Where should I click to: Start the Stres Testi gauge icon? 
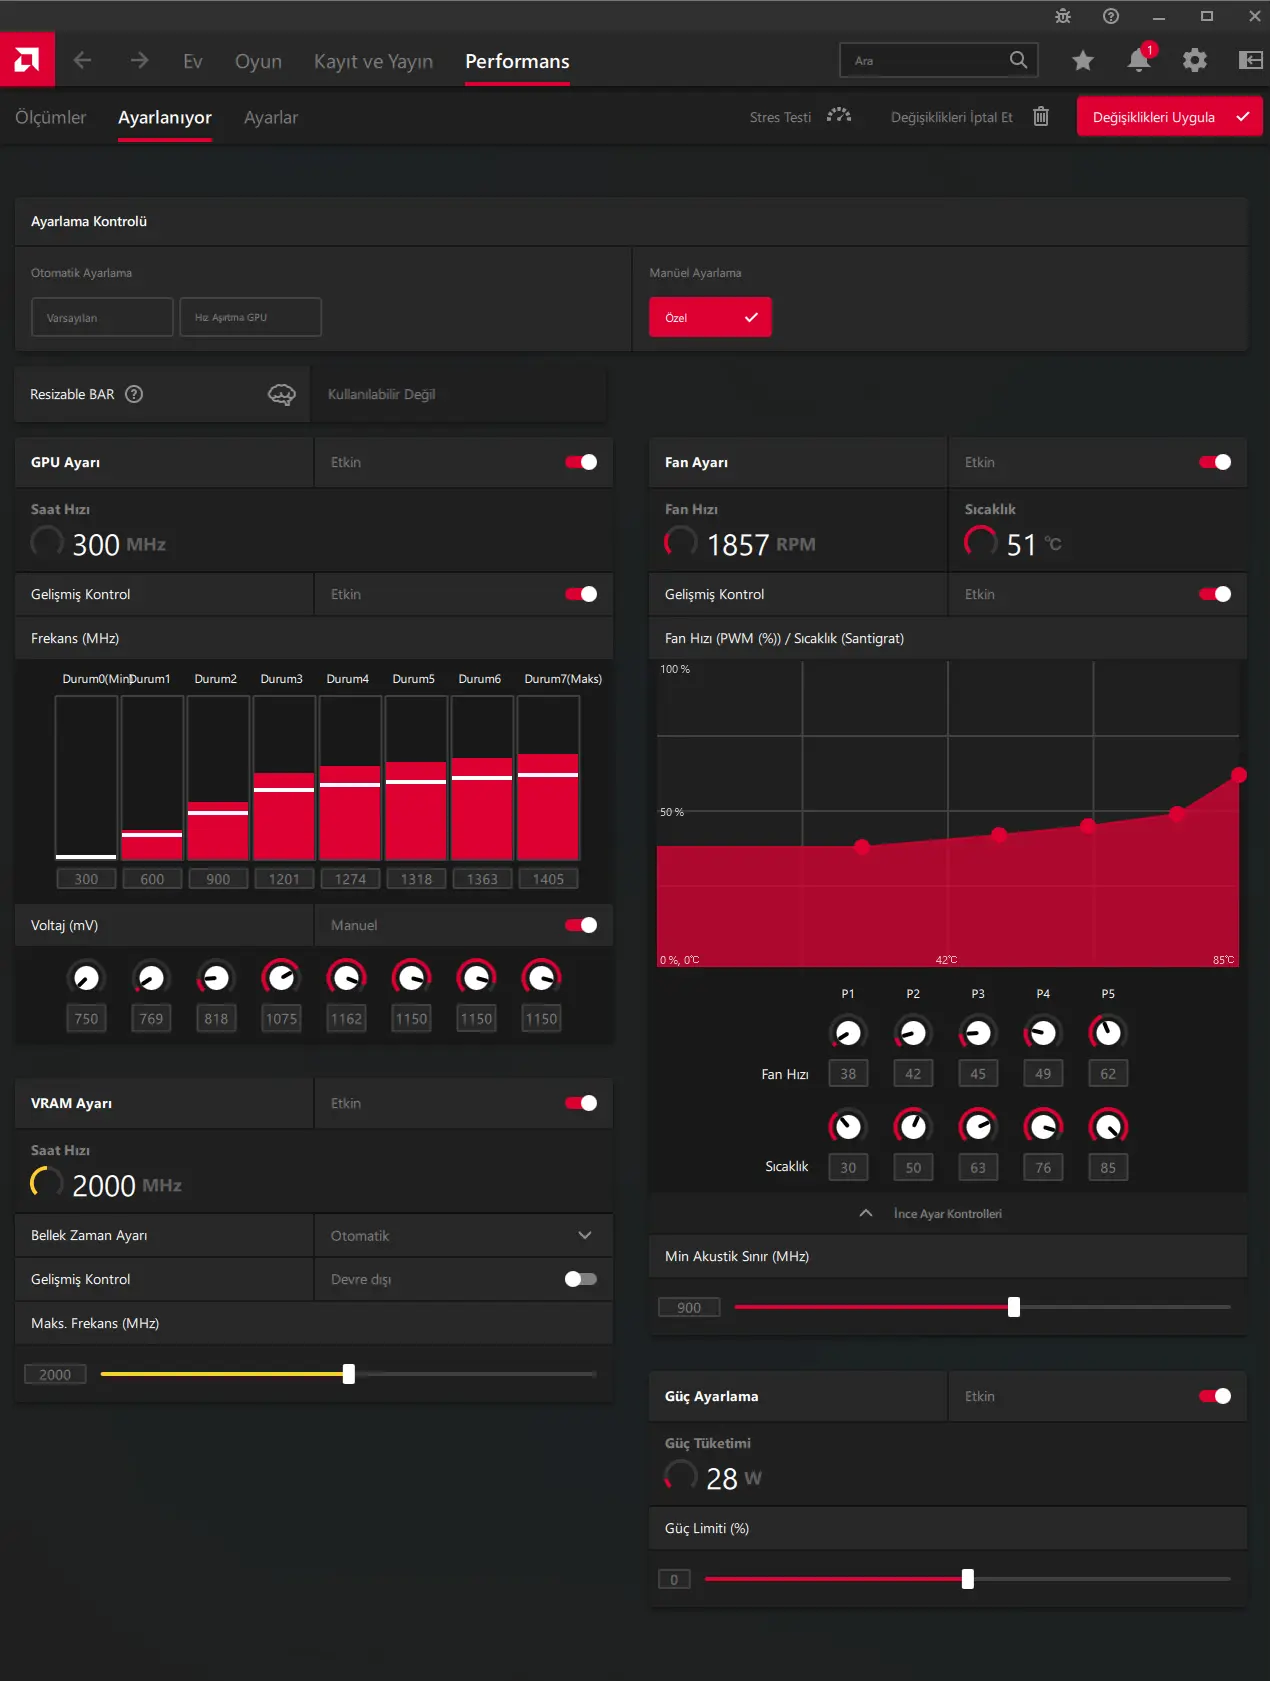click(839, 116)
